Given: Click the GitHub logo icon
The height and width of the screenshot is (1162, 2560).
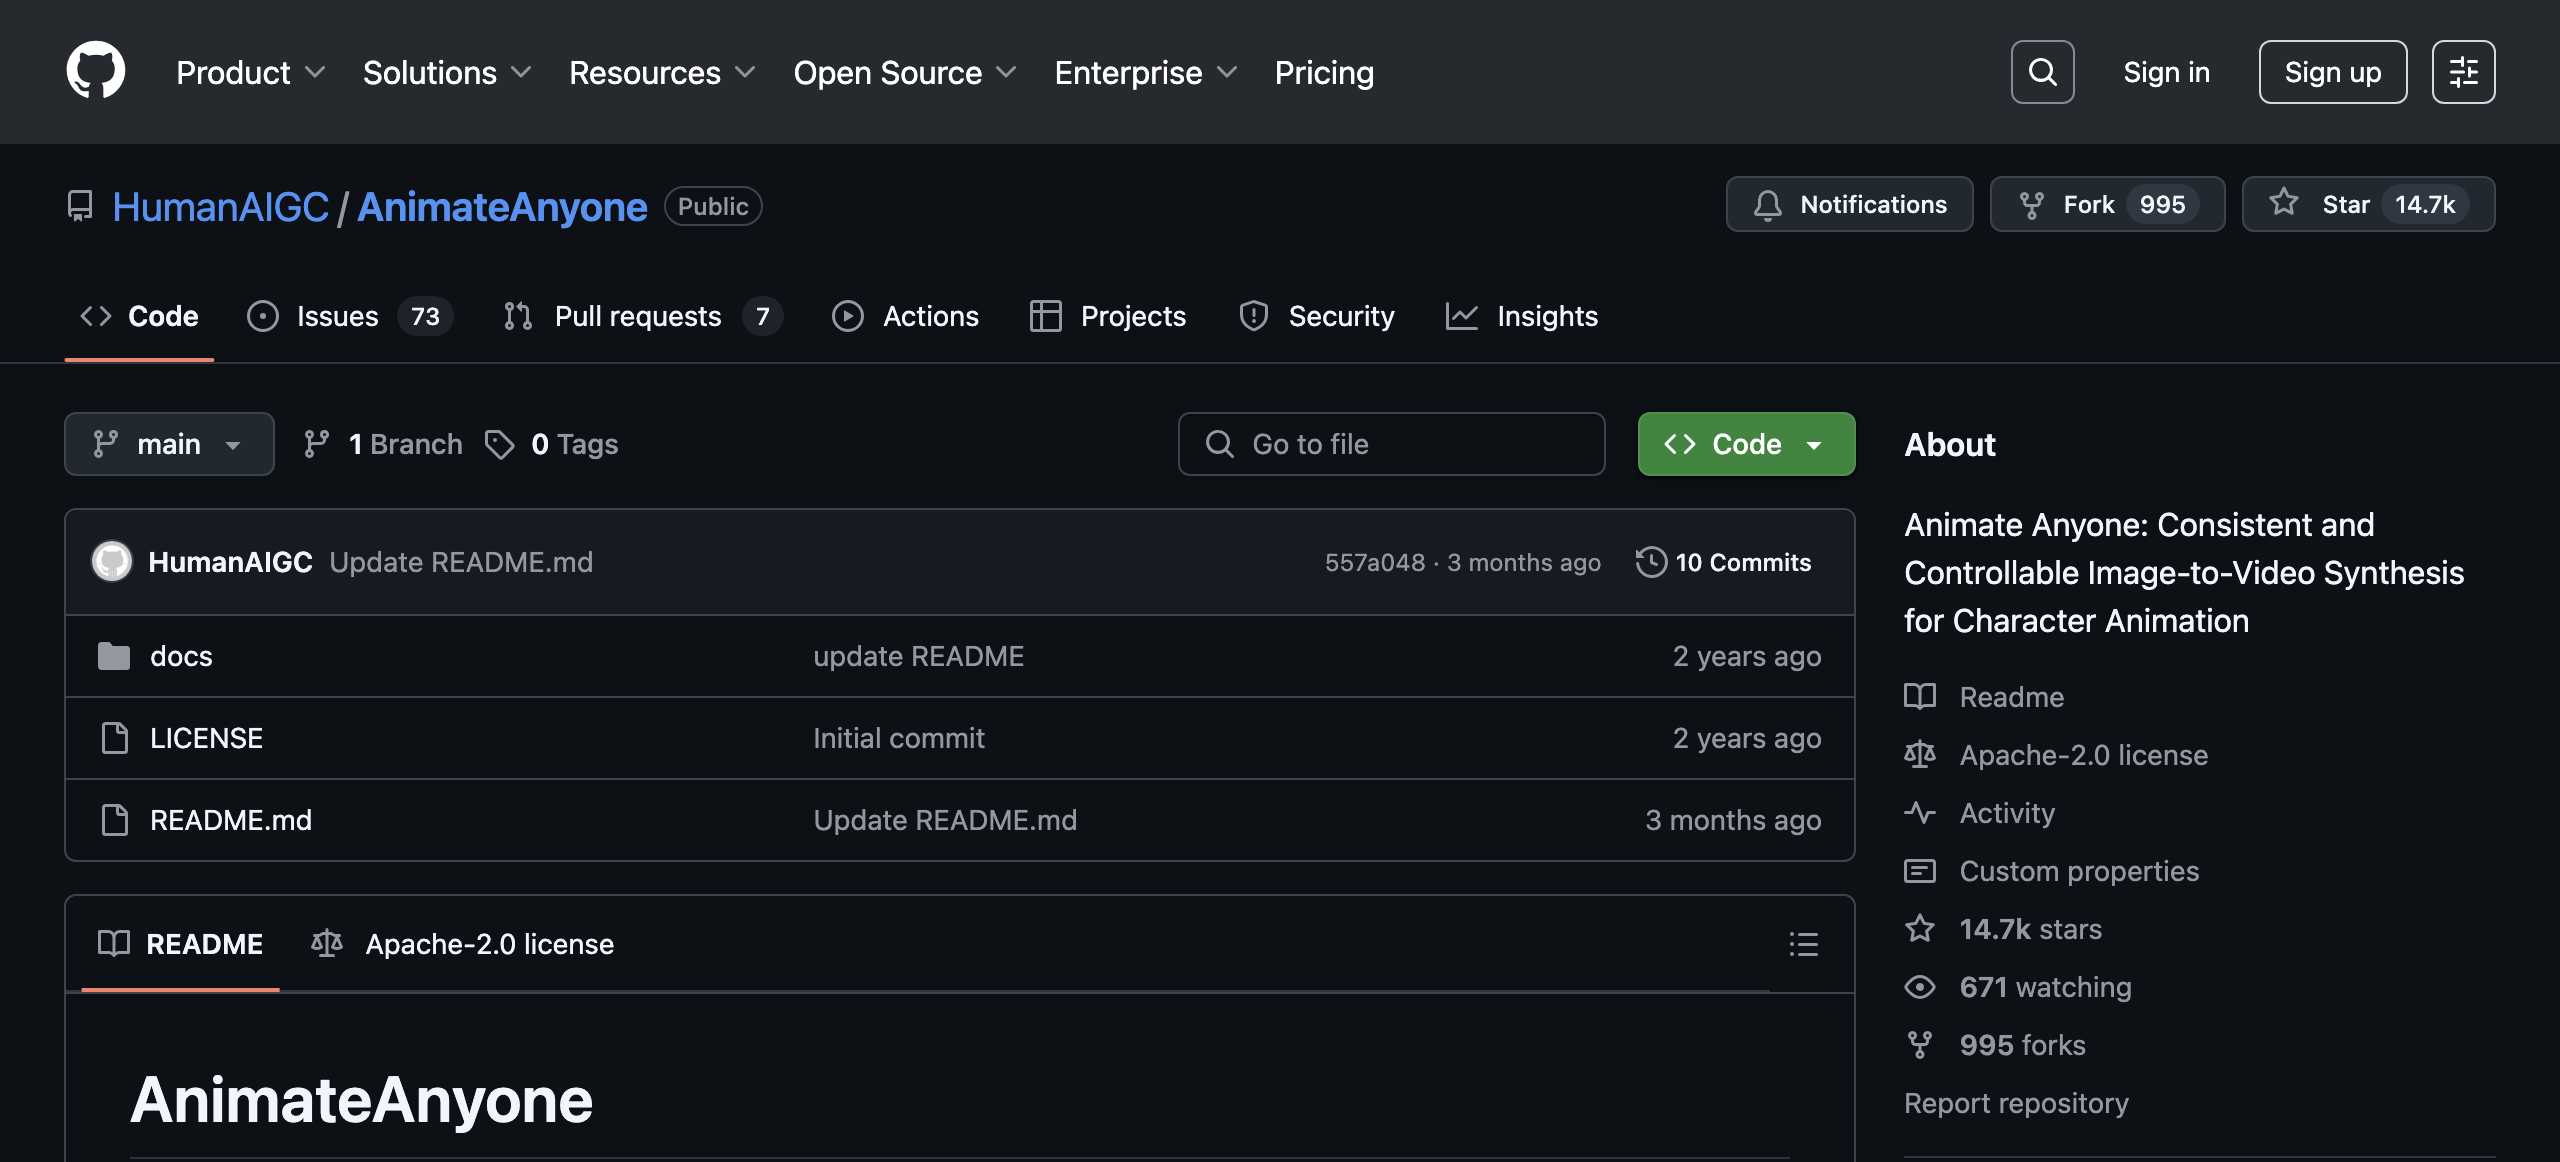Looking at the screenshot, I should click(x=95, y=71).
